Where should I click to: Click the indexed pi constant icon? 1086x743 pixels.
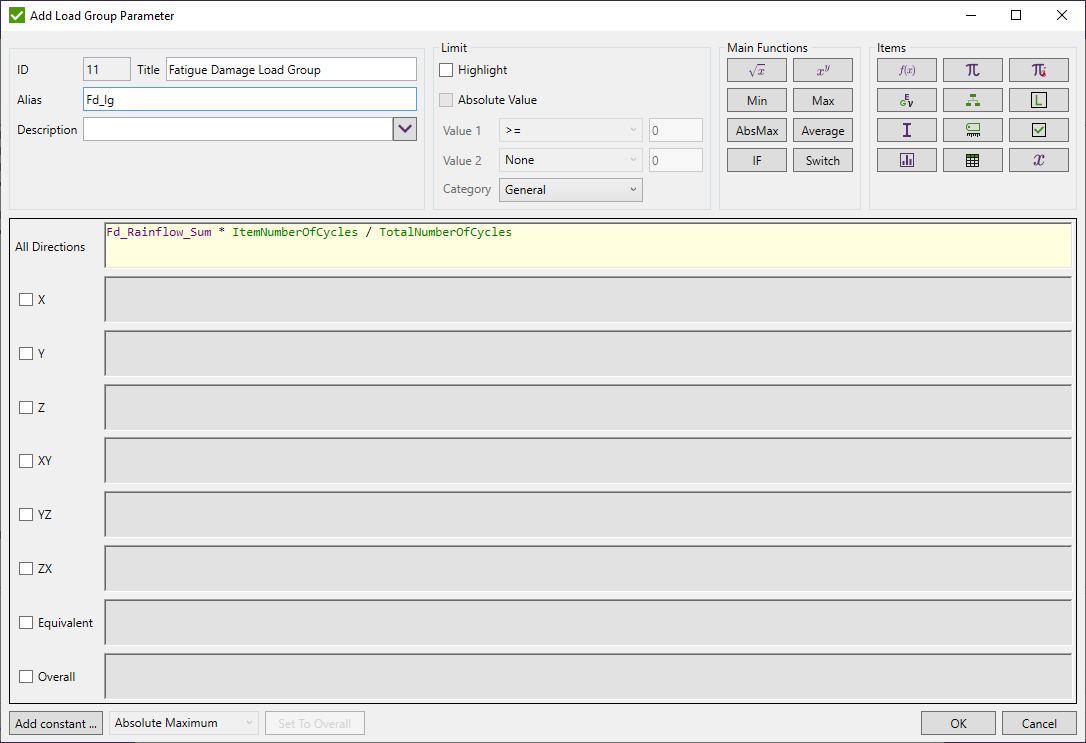(1039, 69)
